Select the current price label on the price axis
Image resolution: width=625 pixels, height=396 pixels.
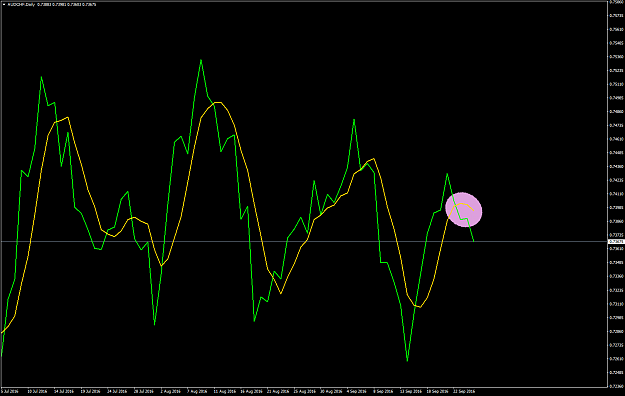616,242
